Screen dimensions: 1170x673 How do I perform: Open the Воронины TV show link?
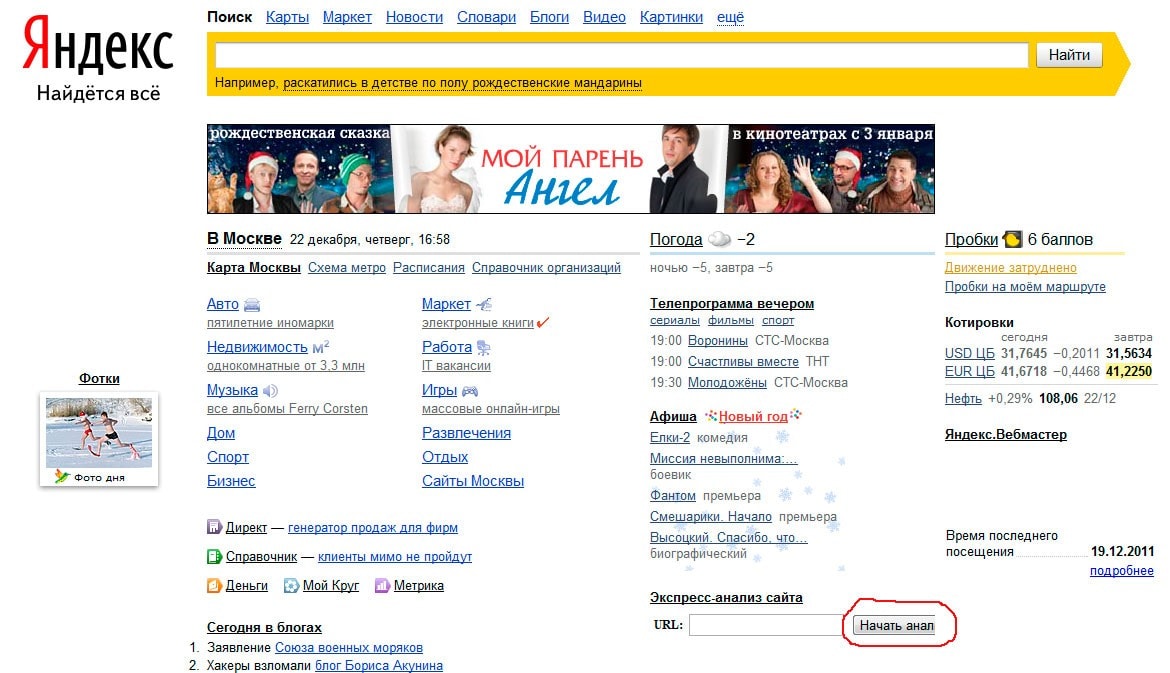[x=718, y=341]
